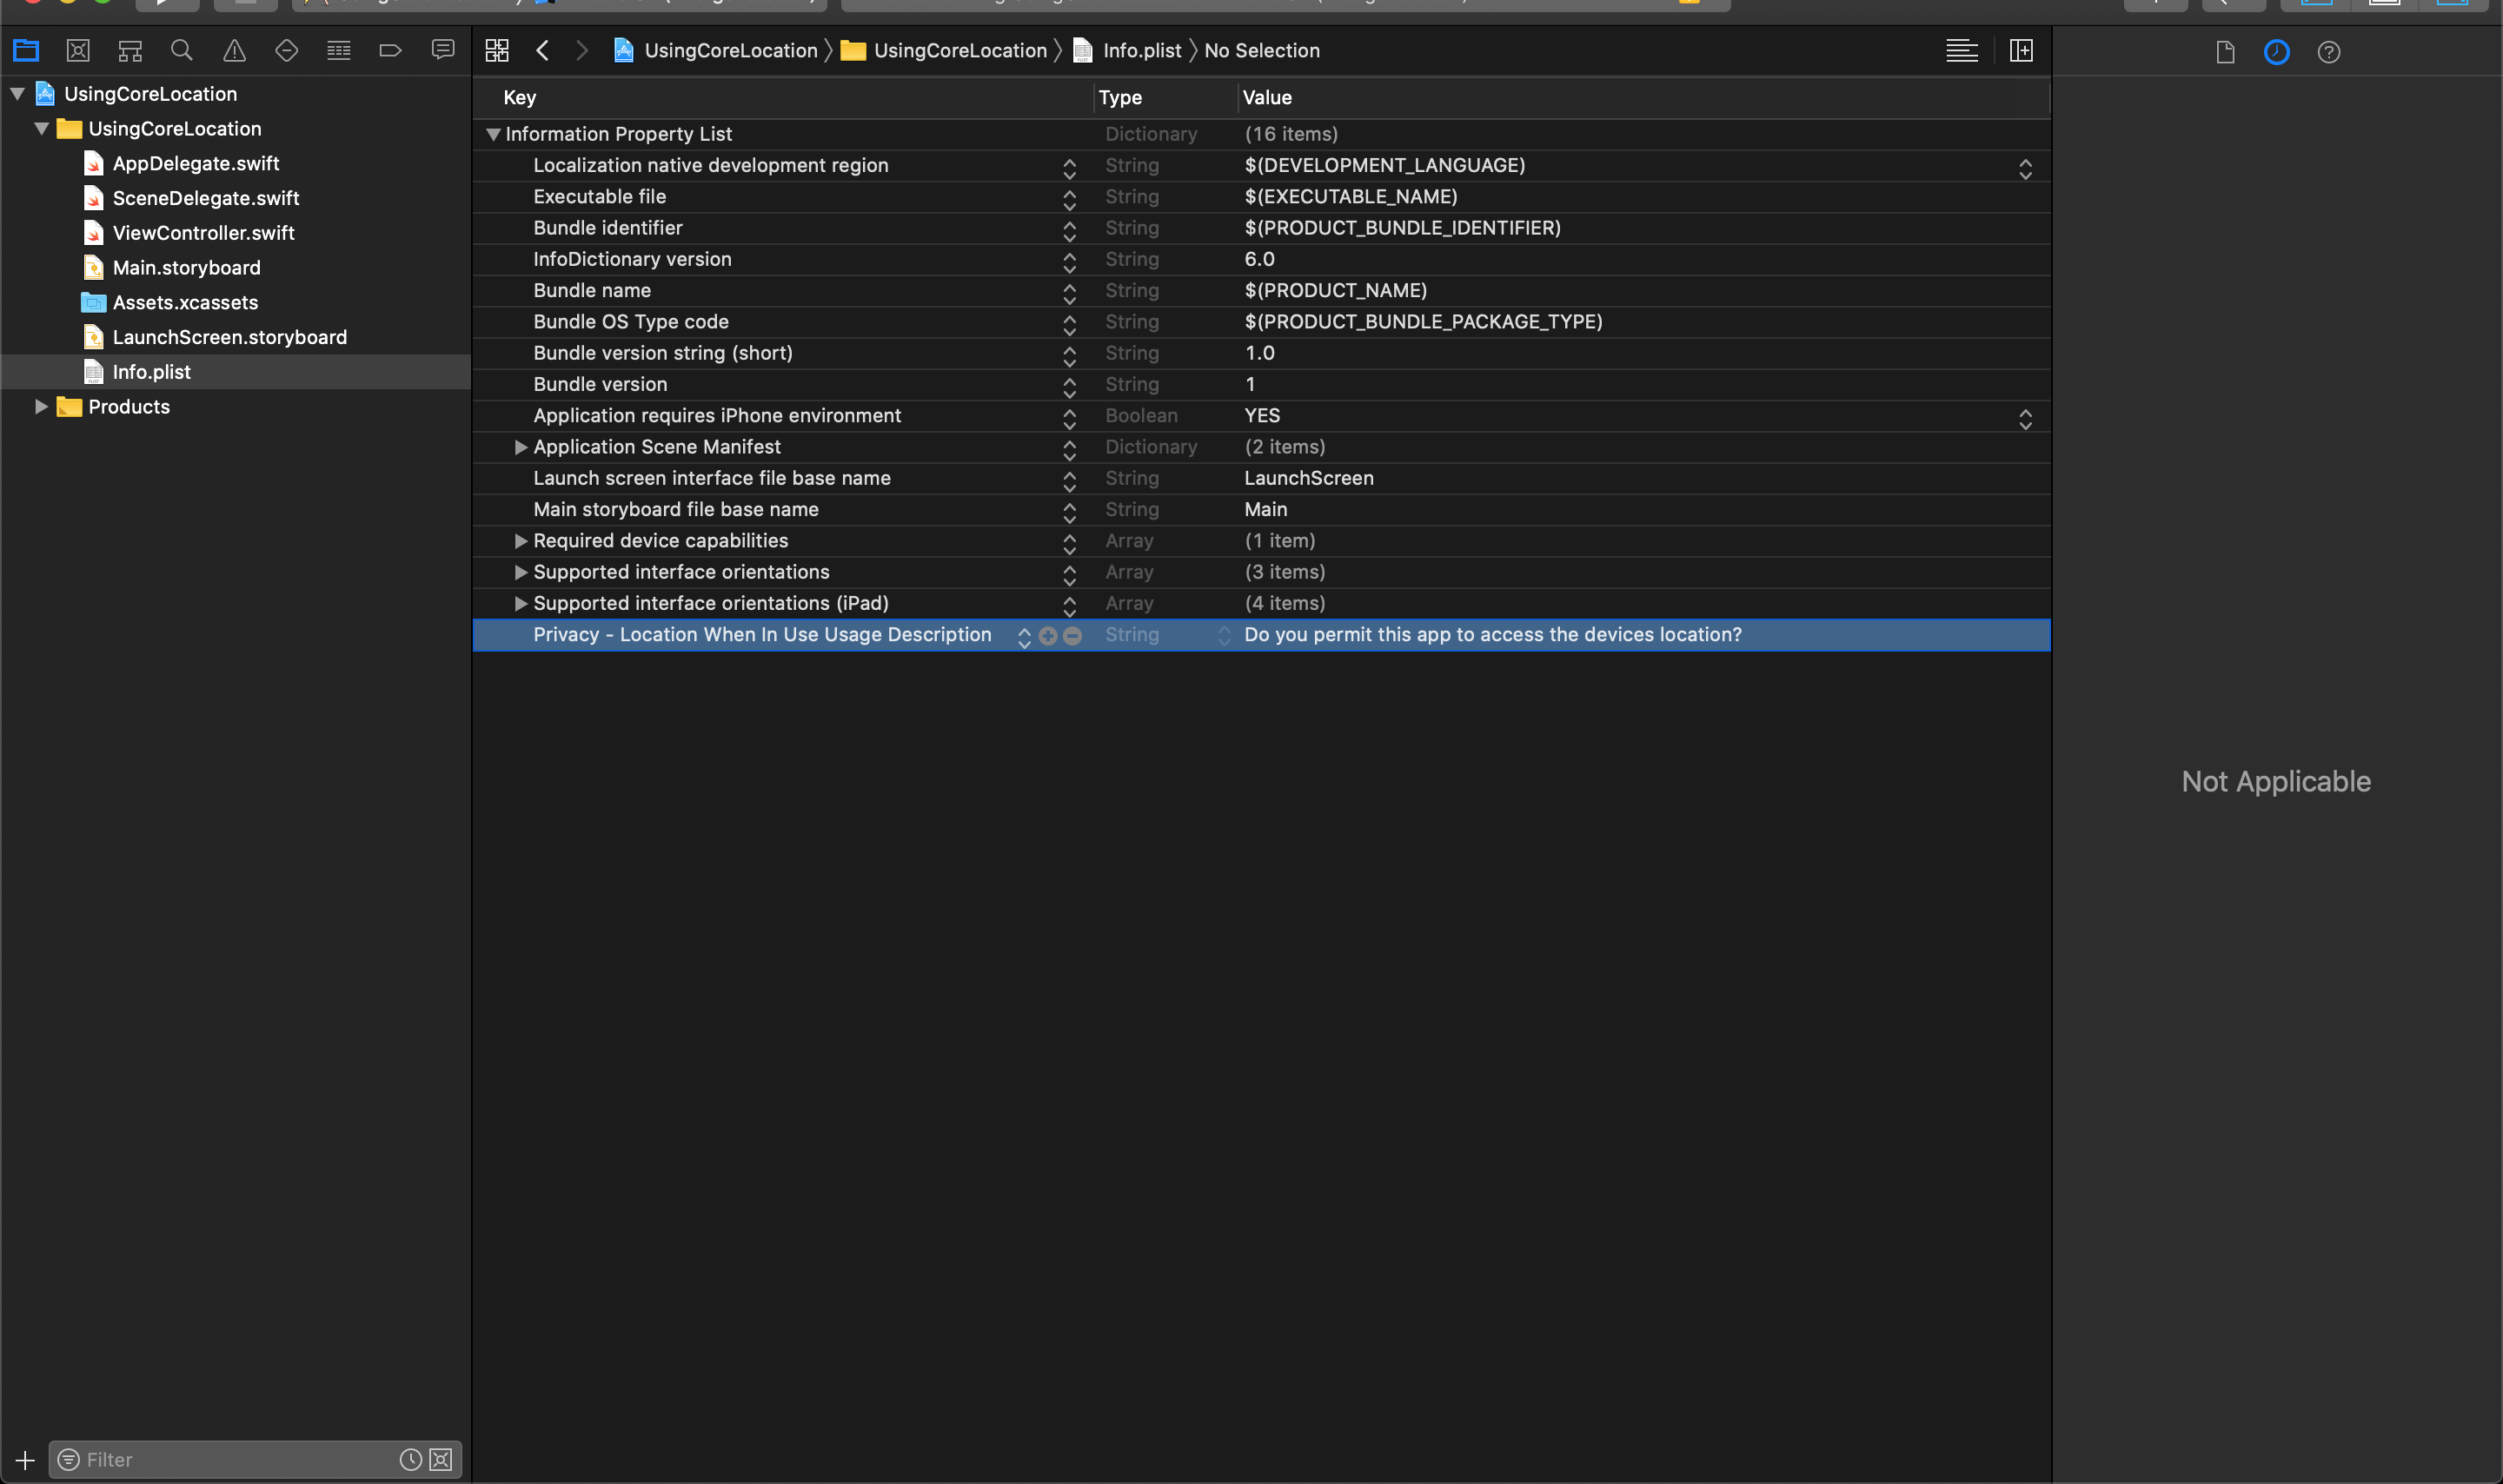The image size is (2503, 1484).
Task: Open the Project navigator folder icon
Action: pyautogui.click(x=26, y=50)
